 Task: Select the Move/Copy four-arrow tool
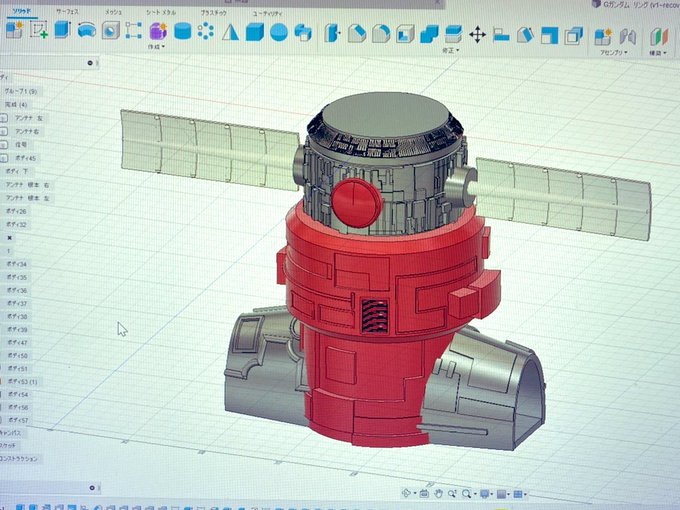pos(477,35)
